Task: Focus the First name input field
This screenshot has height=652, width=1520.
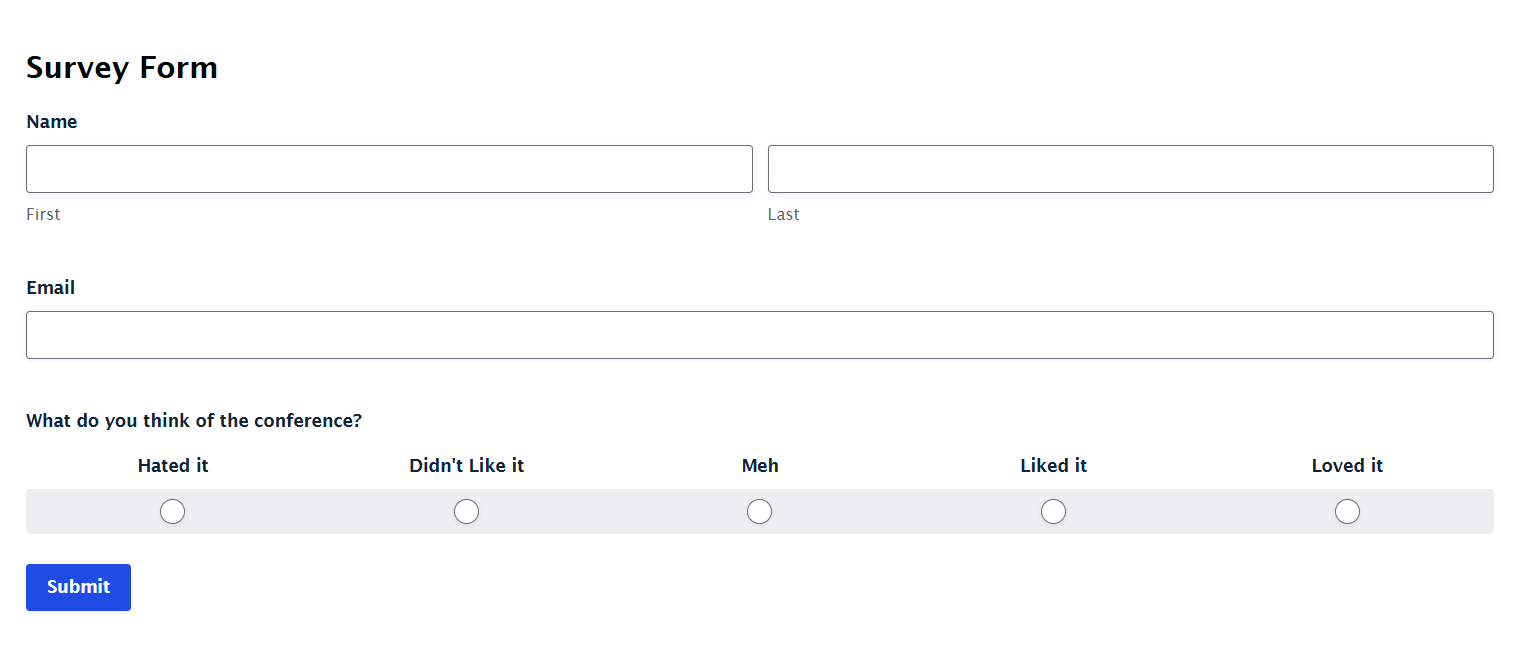Action: 389,169
